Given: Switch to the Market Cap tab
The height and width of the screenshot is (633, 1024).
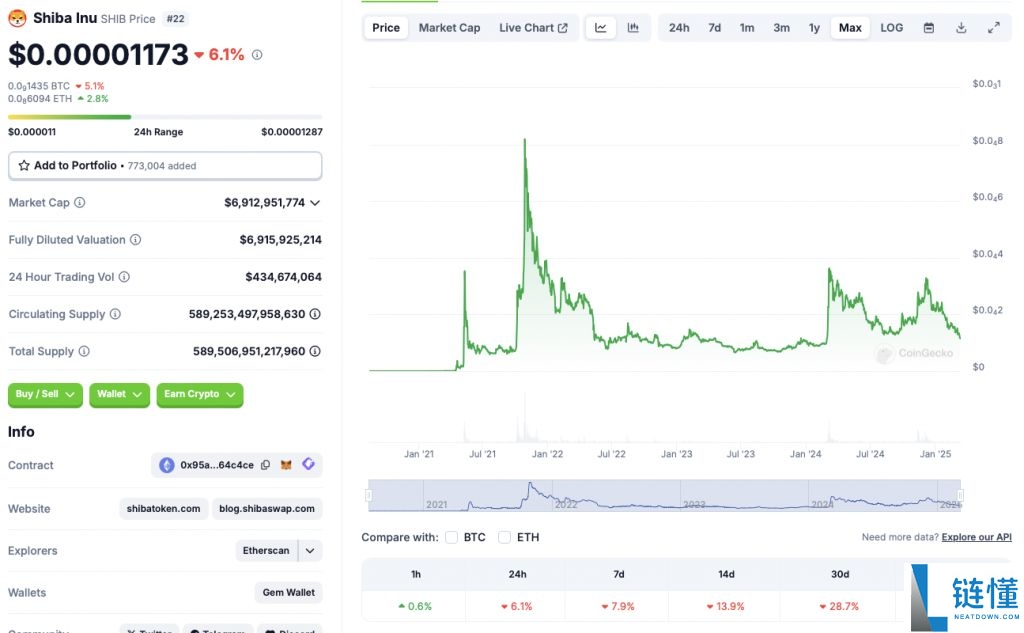Looking at the screenshot, I should [449, 28].
